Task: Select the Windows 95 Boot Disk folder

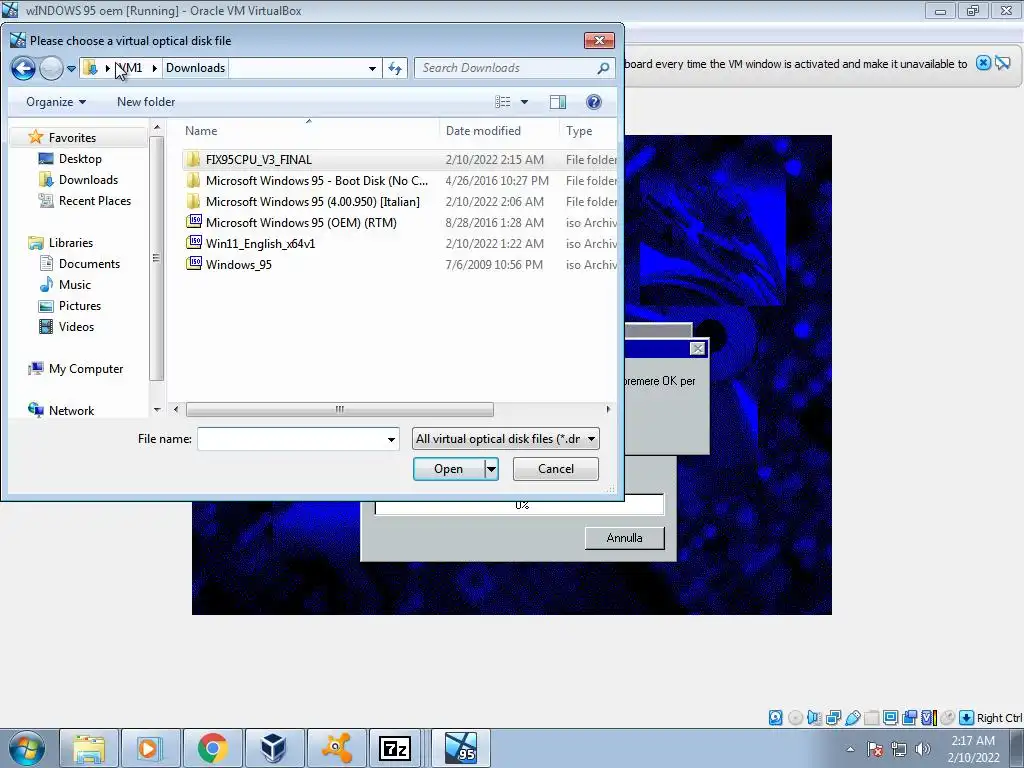Action: click(x=317, y=180)
